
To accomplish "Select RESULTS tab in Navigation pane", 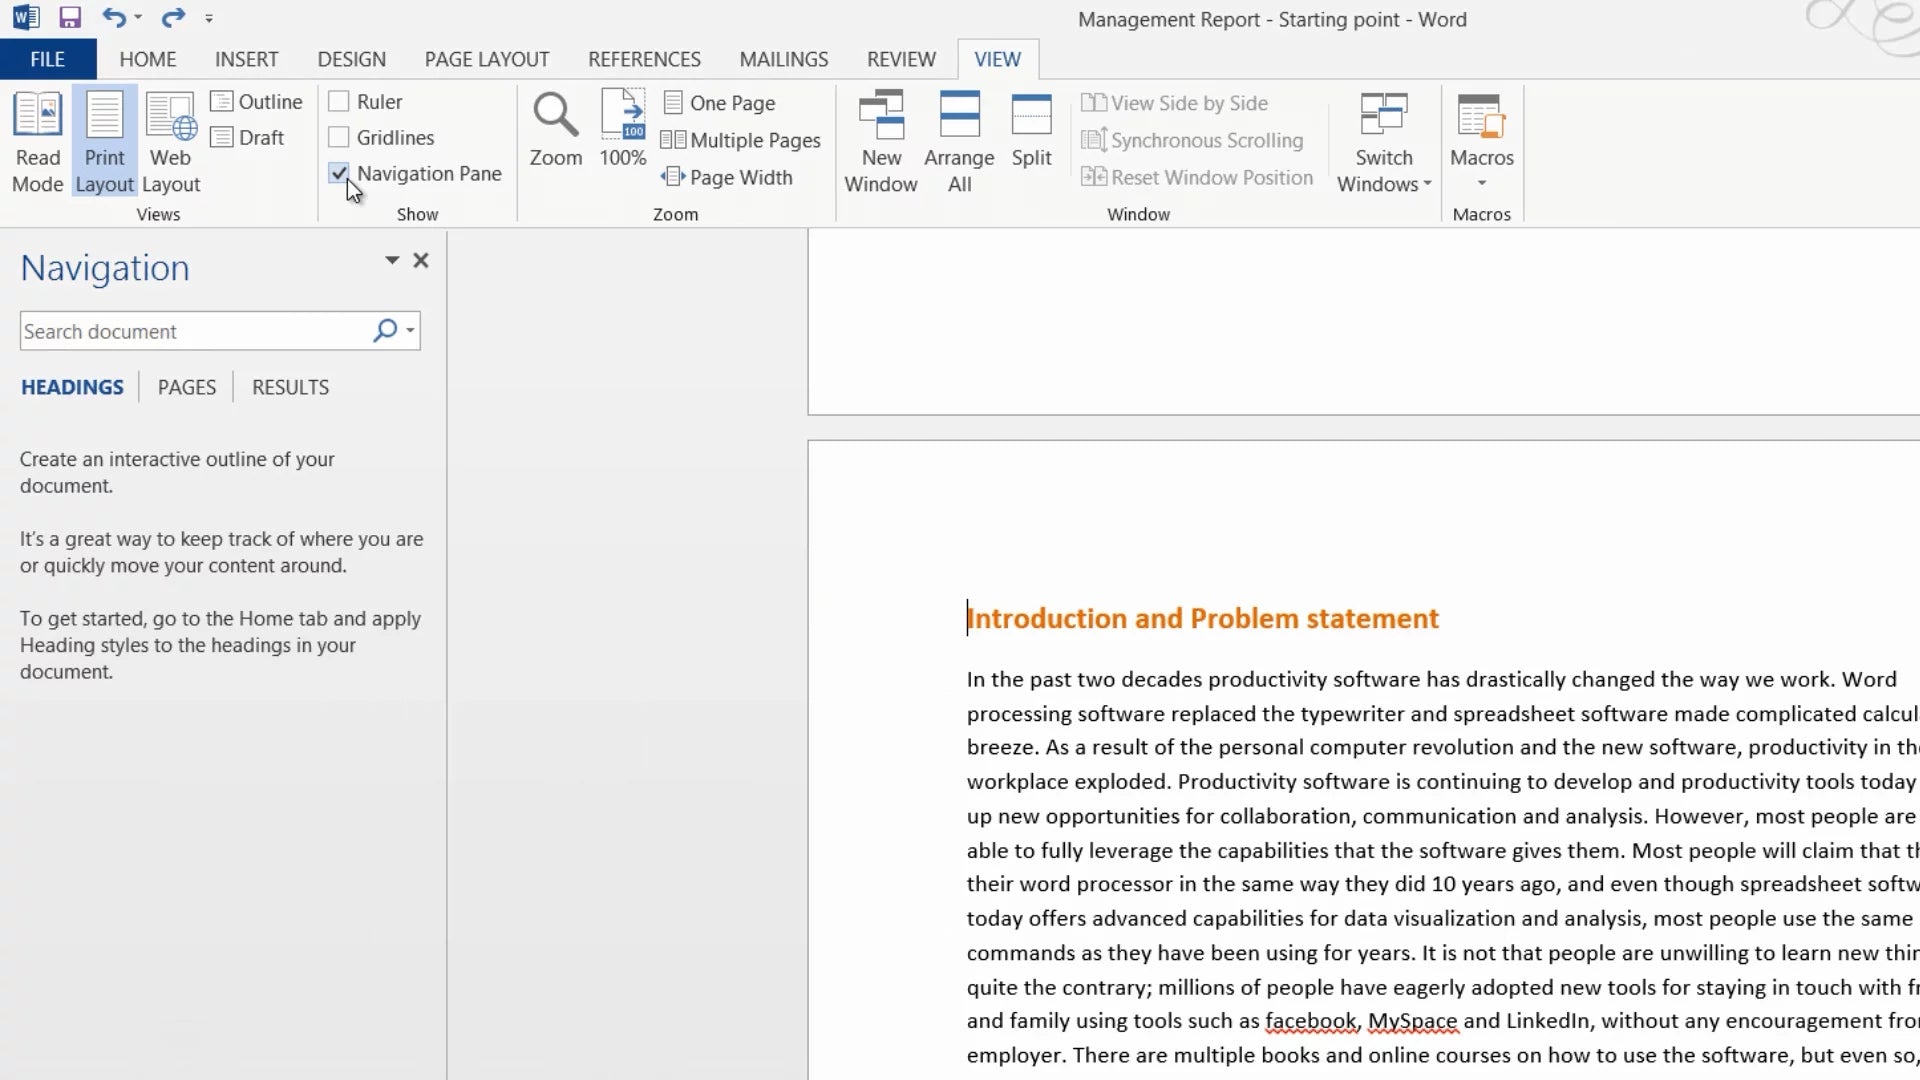I will (290, 387).
